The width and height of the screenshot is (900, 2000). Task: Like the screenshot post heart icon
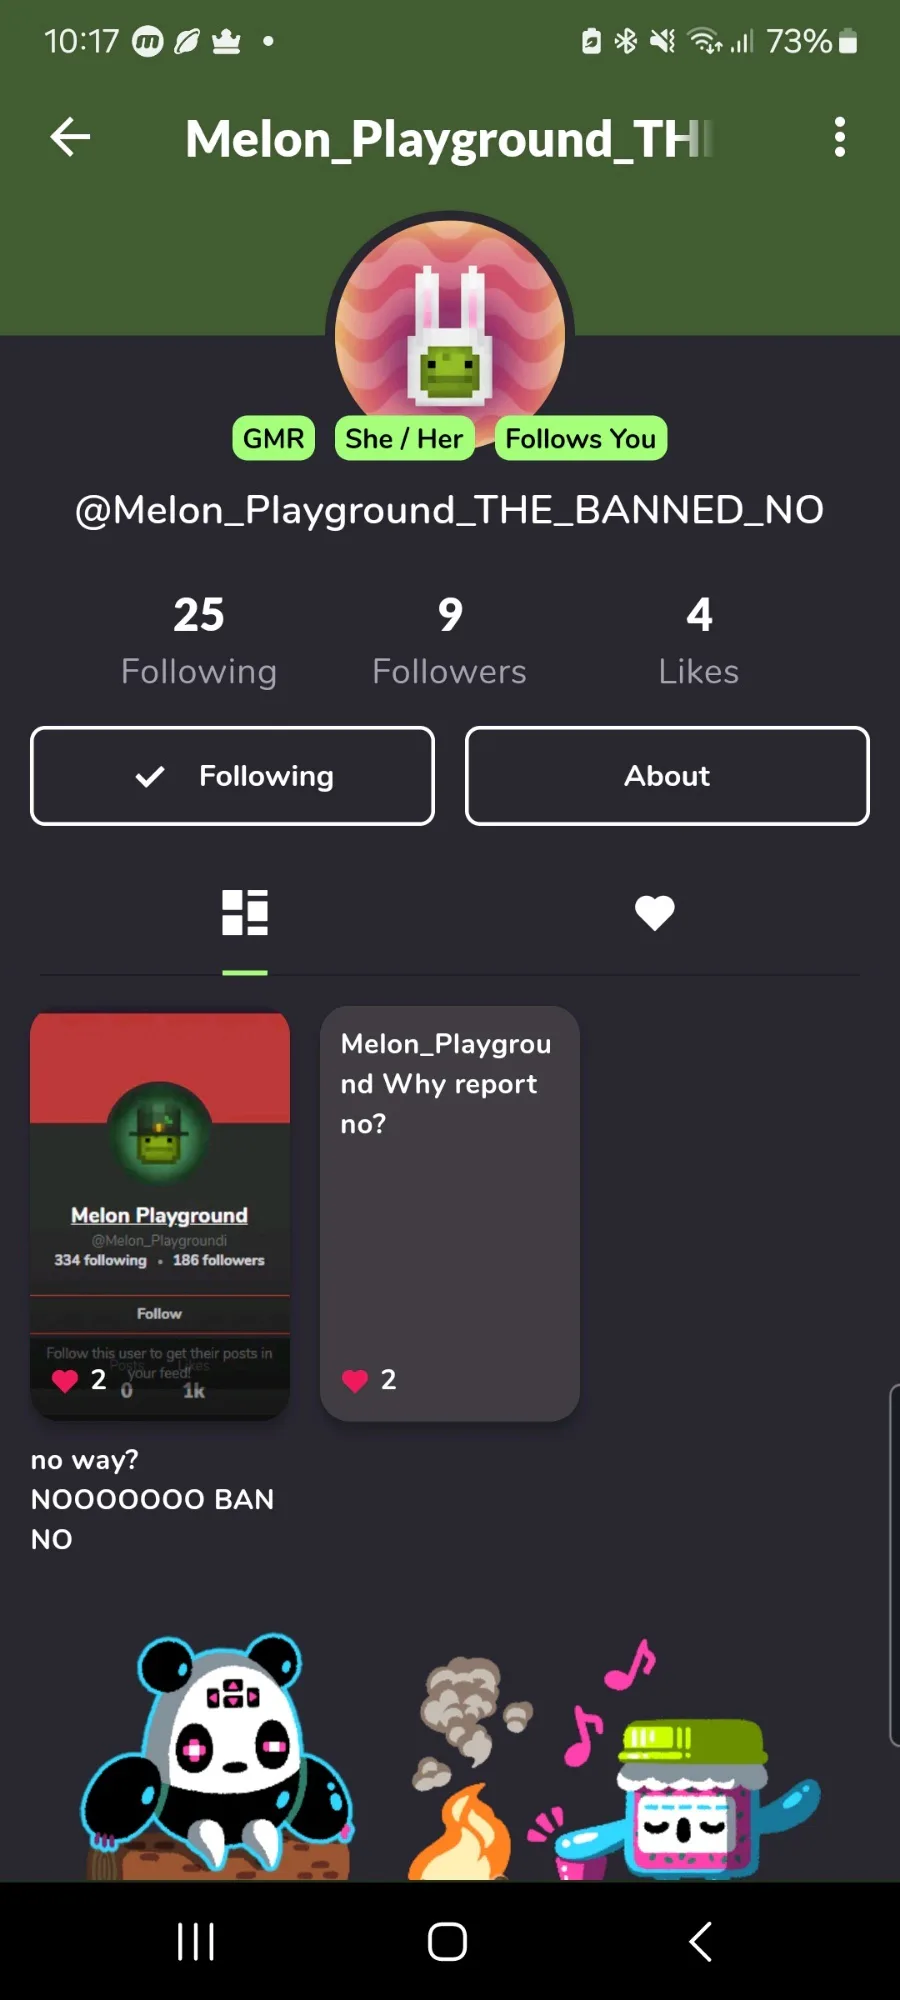click(65, 1381)
